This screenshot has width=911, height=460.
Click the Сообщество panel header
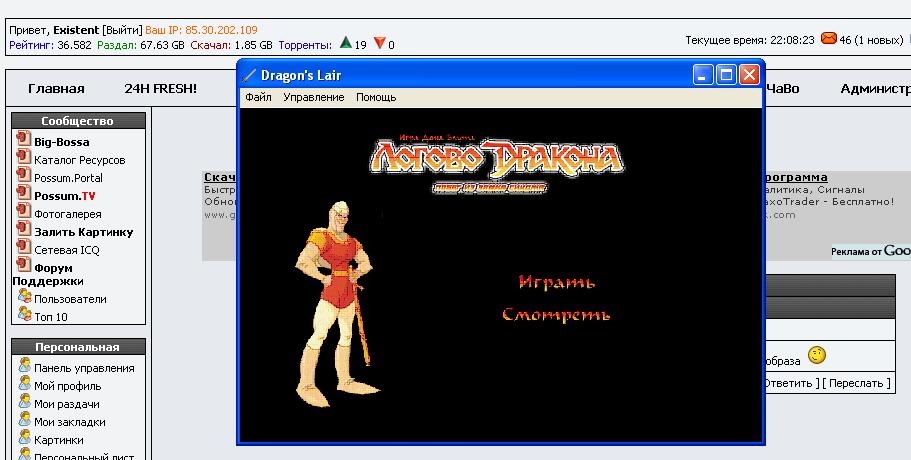tap(78, 121)
